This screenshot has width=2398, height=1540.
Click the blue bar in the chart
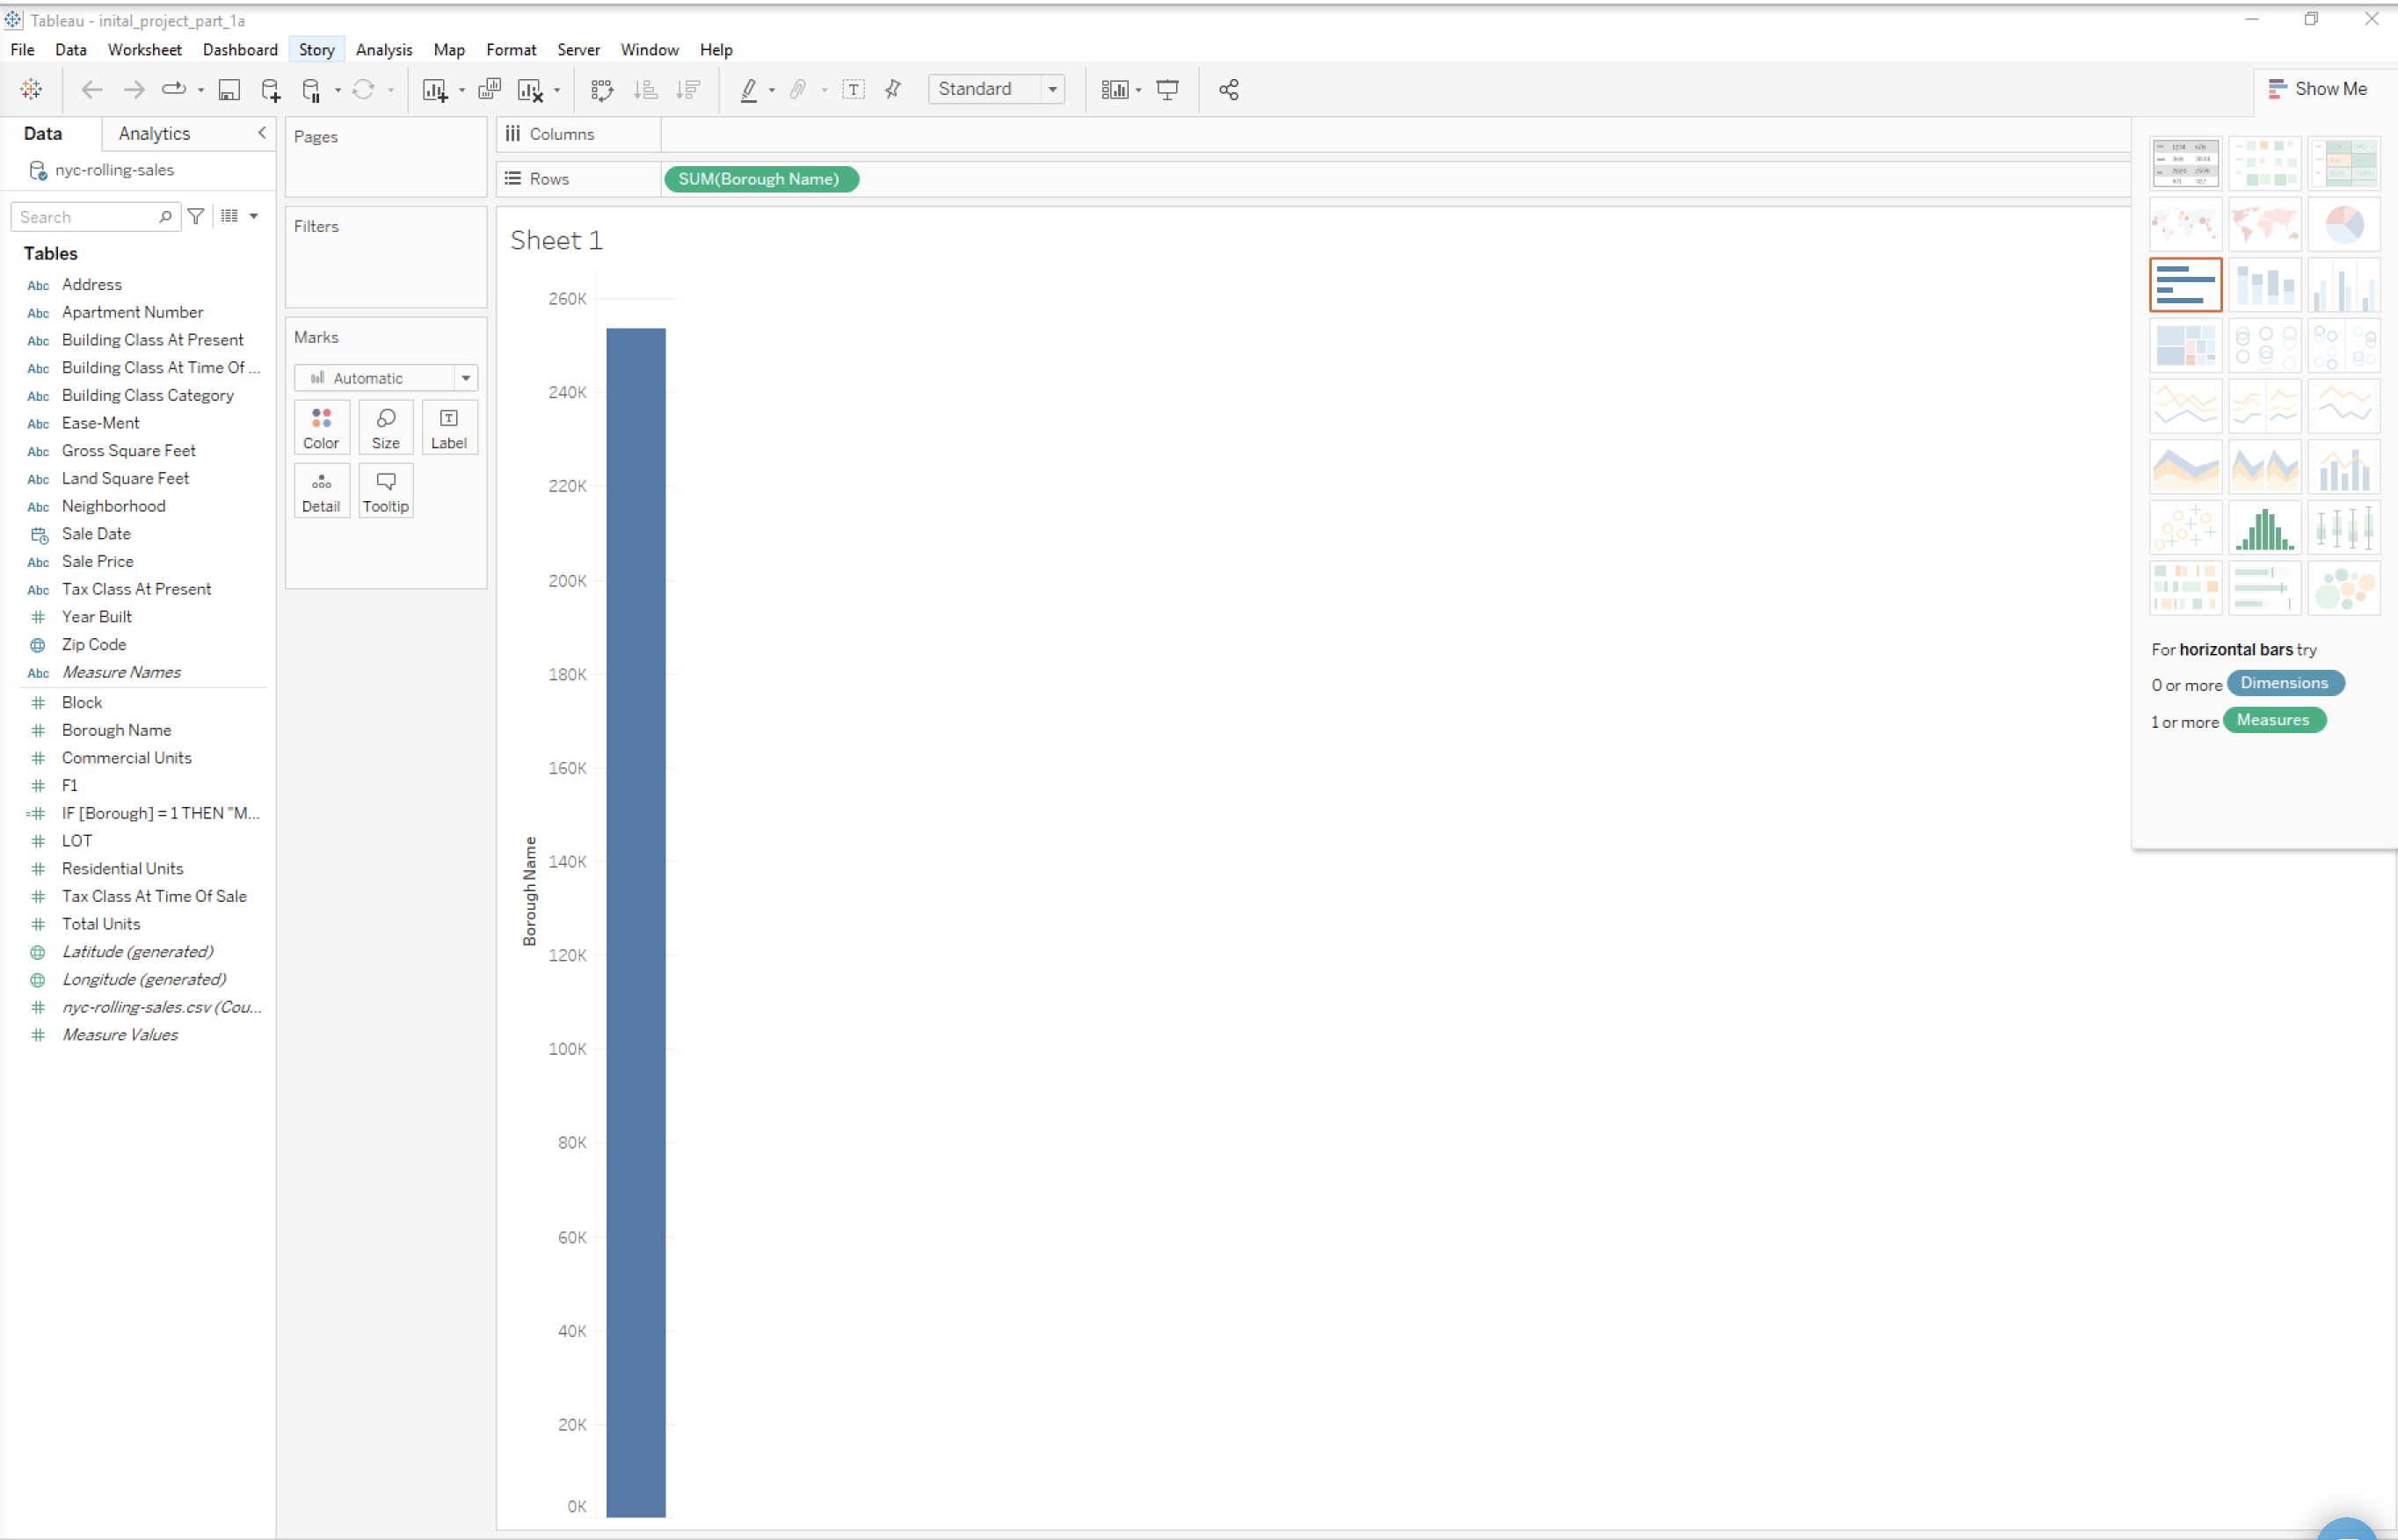pos(635,920)
